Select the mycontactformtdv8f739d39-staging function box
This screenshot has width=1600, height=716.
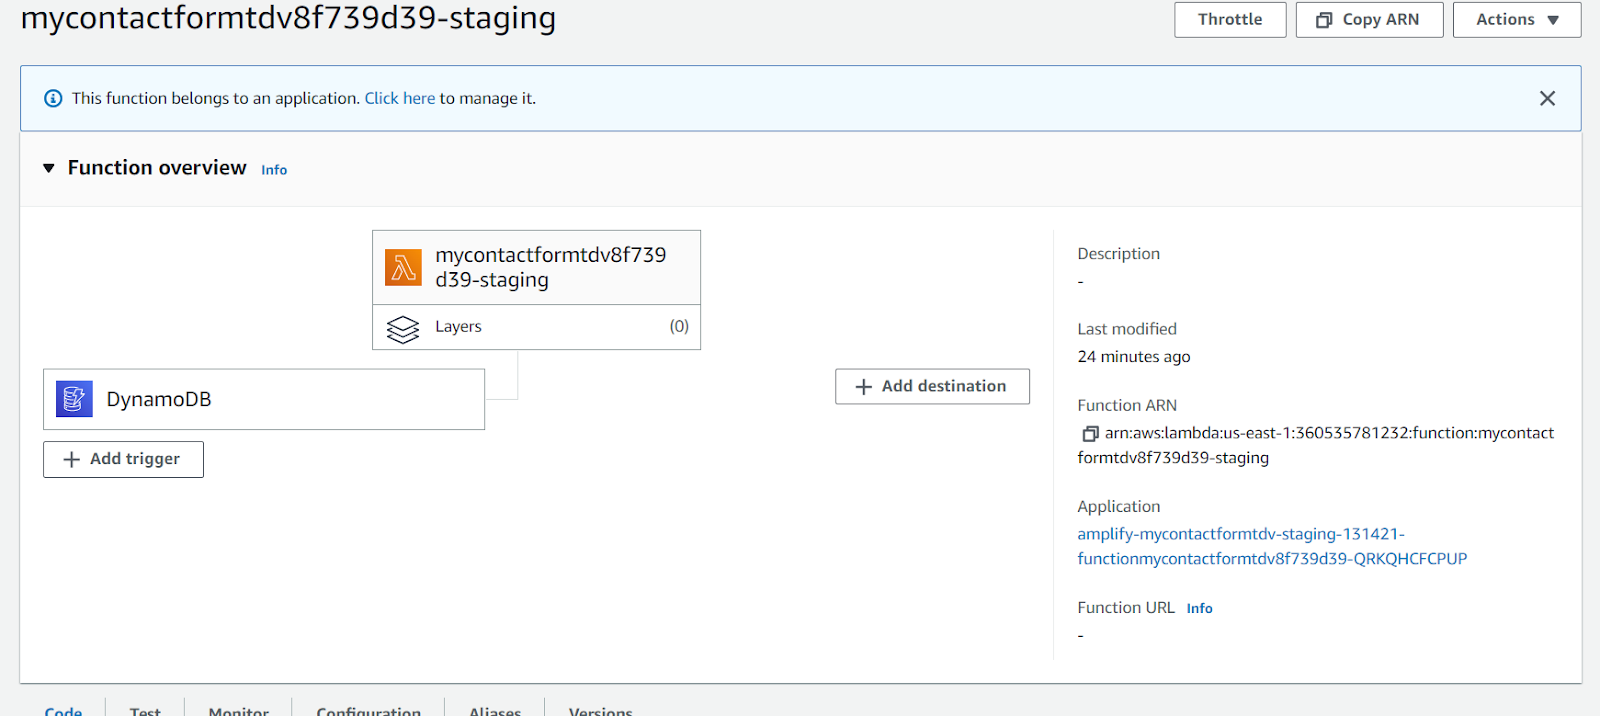(x=536, y=268)
